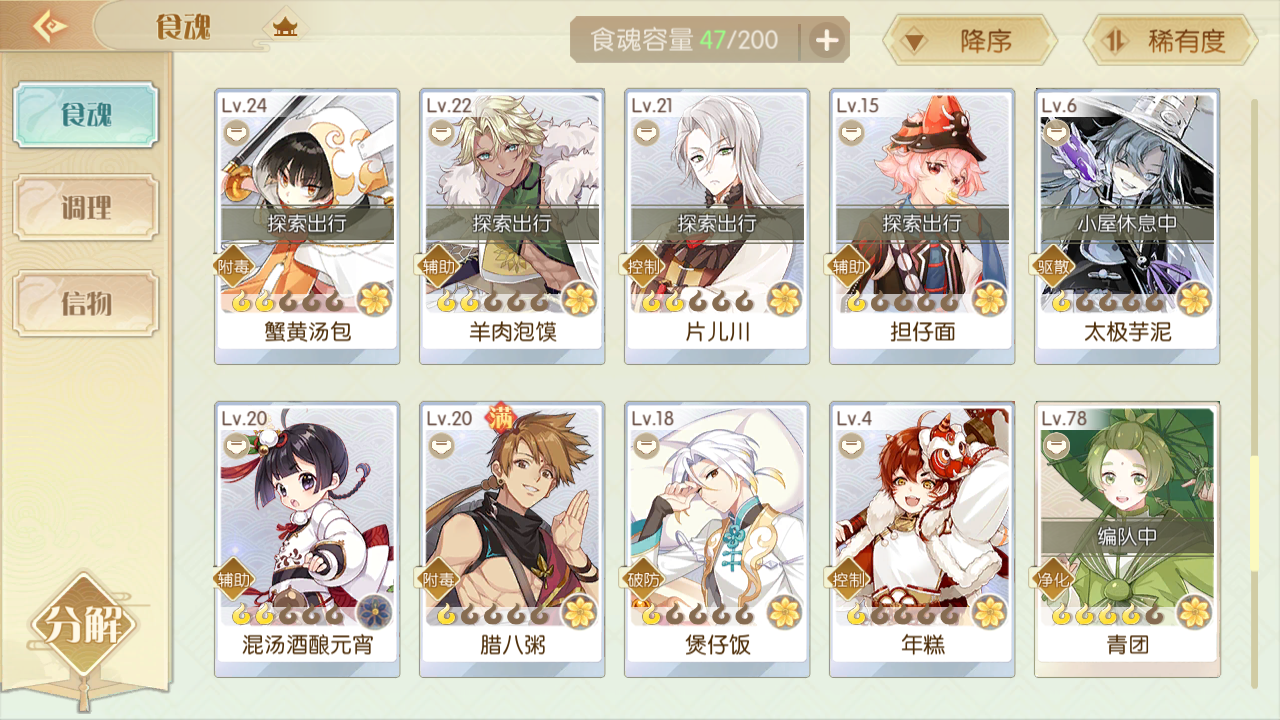This screenshot has width=1280, height=720.
Task: Toggle the circle marker on 年糕 card
Action: click(851, 445)
